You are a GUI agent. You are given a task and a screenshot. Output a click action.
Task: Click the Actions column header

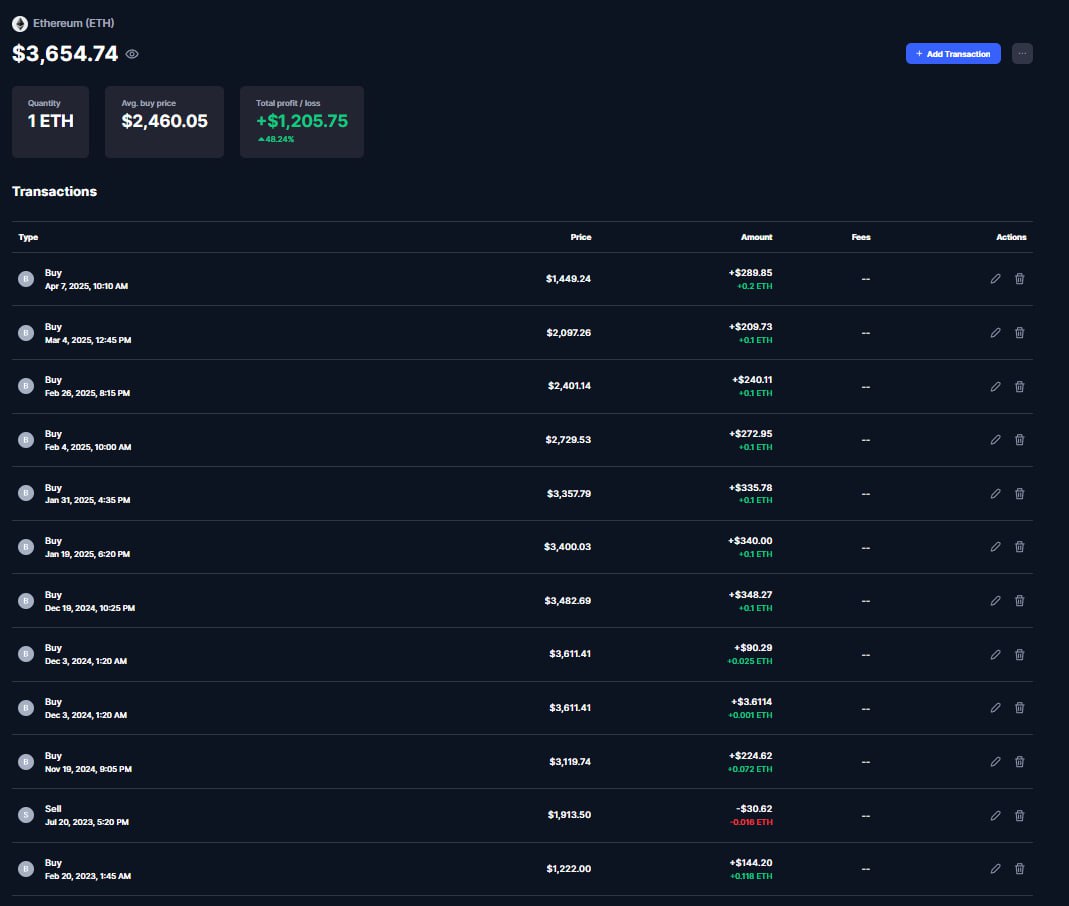coord(1011,237)
